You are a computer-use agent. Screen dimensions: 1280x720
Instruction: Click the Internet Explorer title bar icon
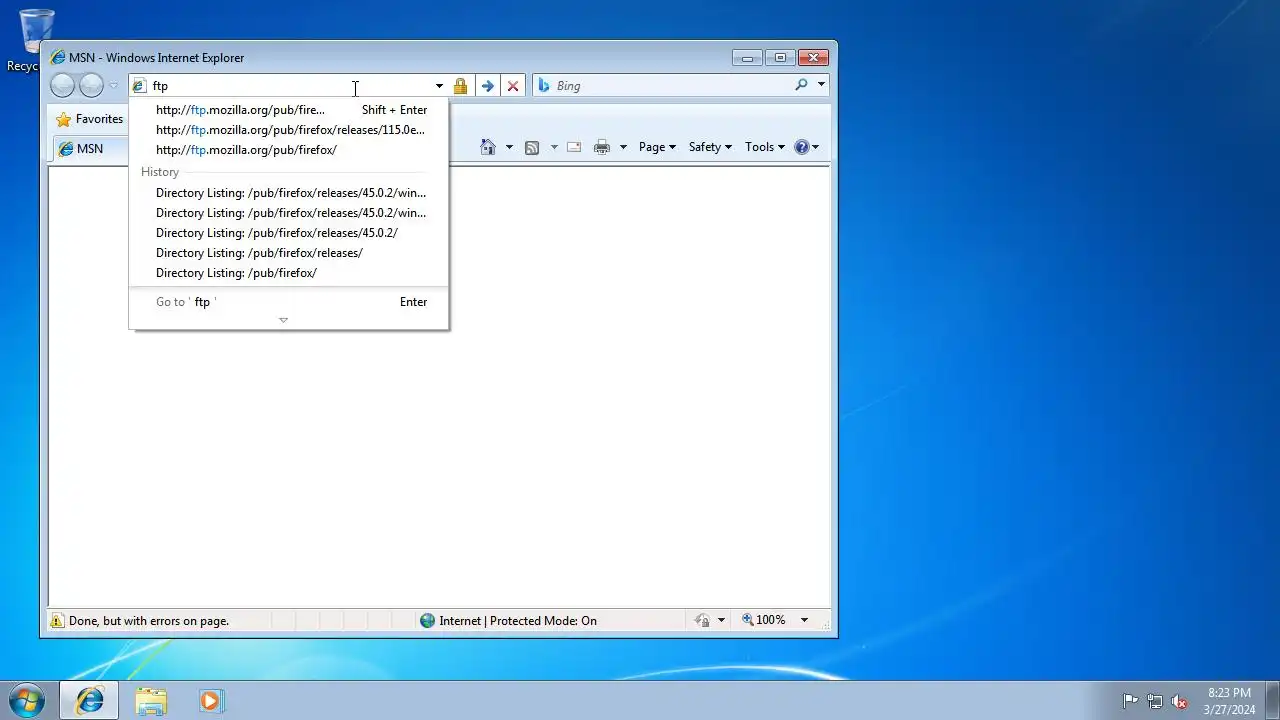58,58
